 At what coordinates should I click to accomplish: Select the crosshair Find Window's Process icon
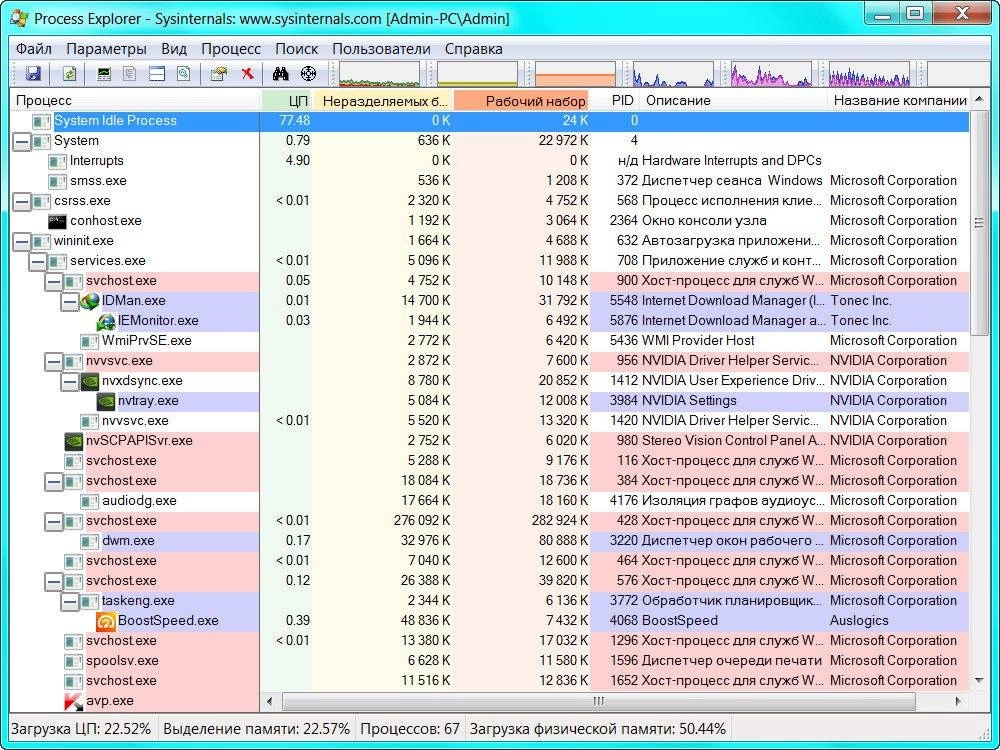309,74
